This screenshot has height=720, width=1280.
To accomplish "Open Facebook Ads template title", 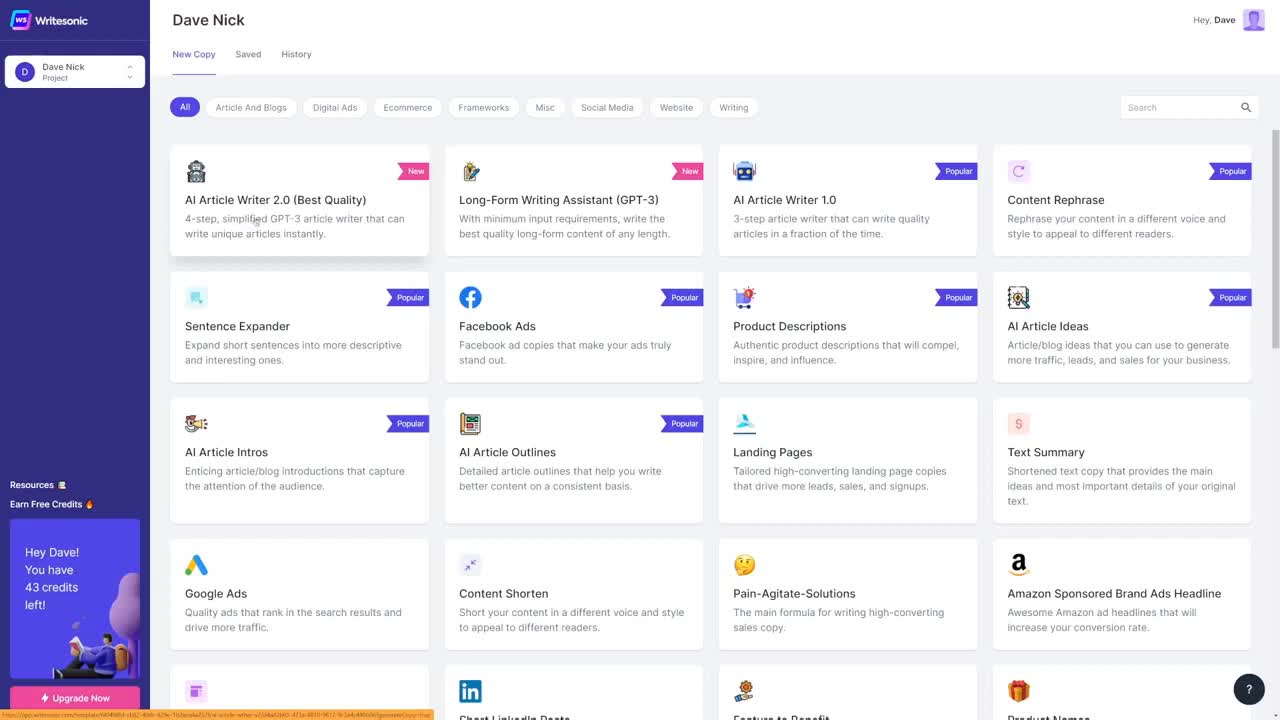I will pyautogui.click(x=497, y=326).
